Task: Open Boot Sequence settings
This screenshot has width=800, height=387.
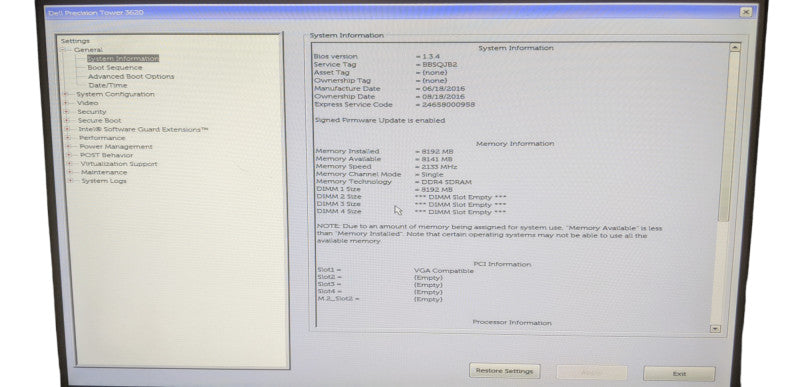Action: 115,67
